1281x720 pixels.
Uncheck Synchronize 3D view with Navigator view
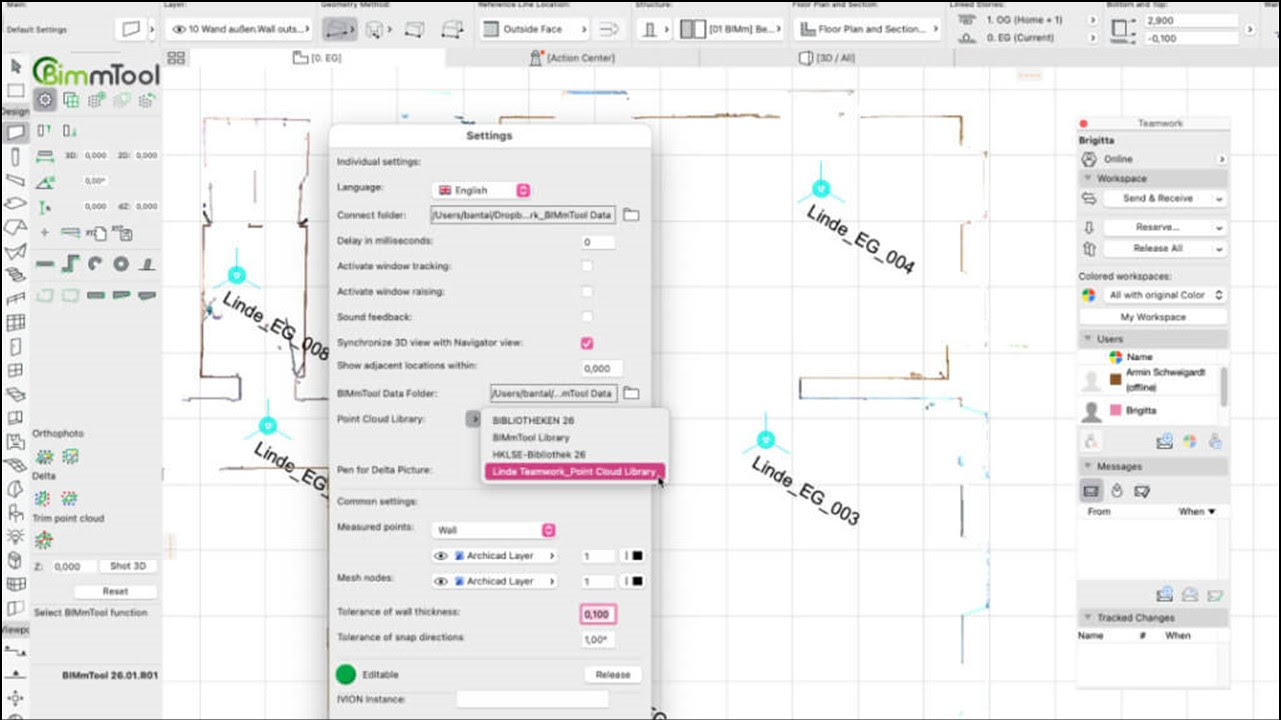[587, 342]
